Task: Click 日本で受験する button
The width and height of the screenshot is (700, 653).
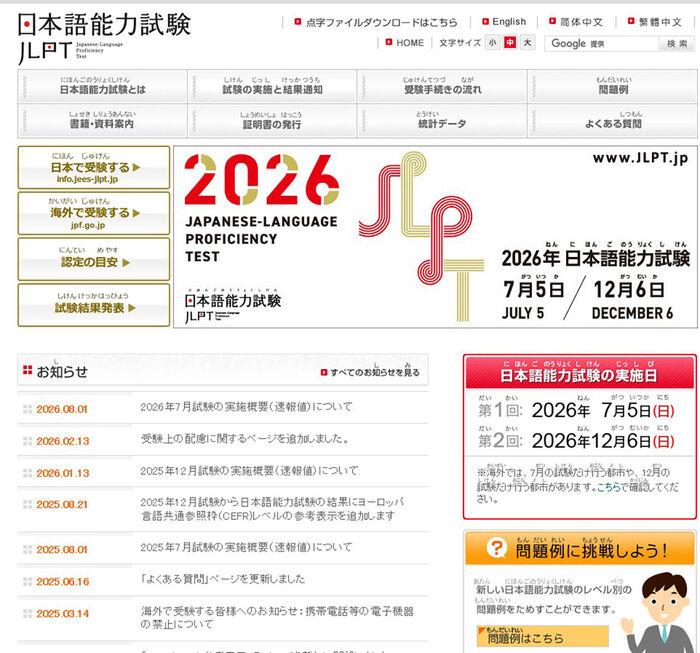Action: pyautogui.click(x=94, y=167)
